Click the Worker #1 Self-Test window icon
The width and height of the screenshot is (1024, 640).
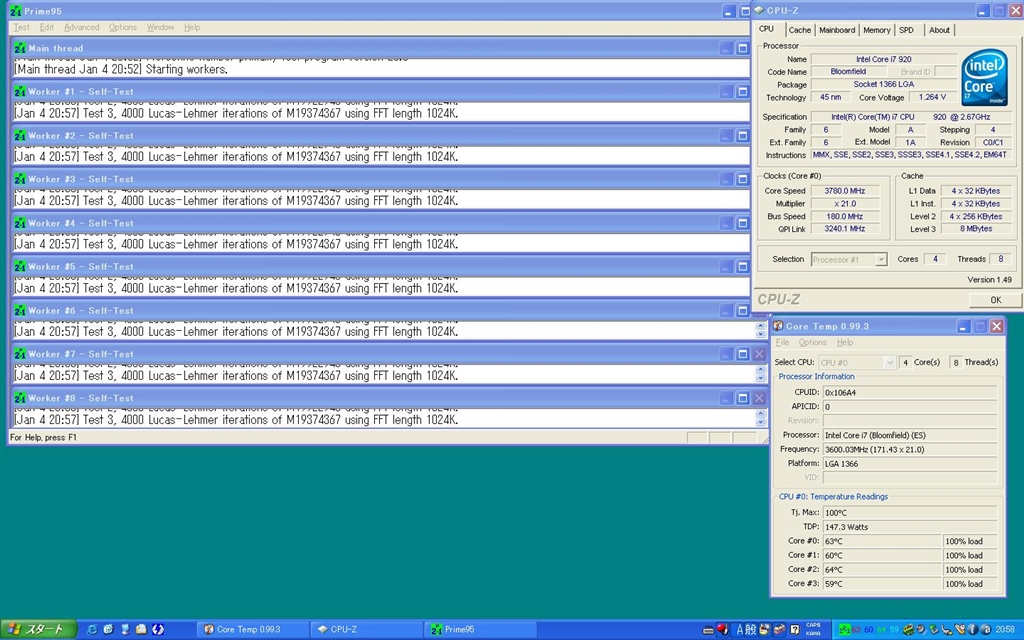click(x=19, y=92)
